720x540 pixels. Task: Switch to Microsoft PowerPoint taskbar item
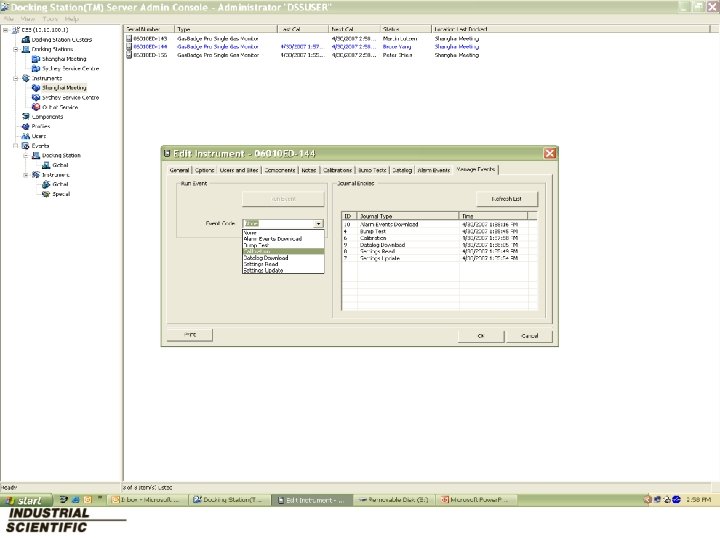click(x=476, y=500)
